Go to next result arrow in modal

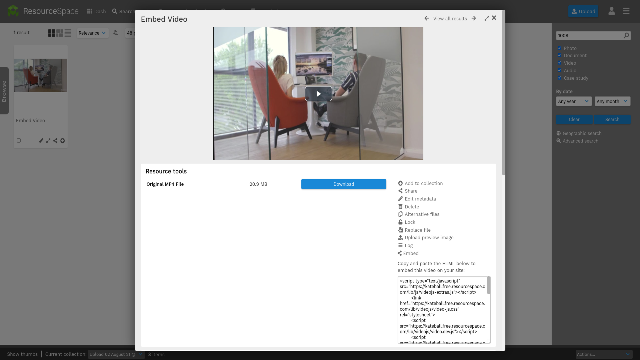(x=474, y=18)
